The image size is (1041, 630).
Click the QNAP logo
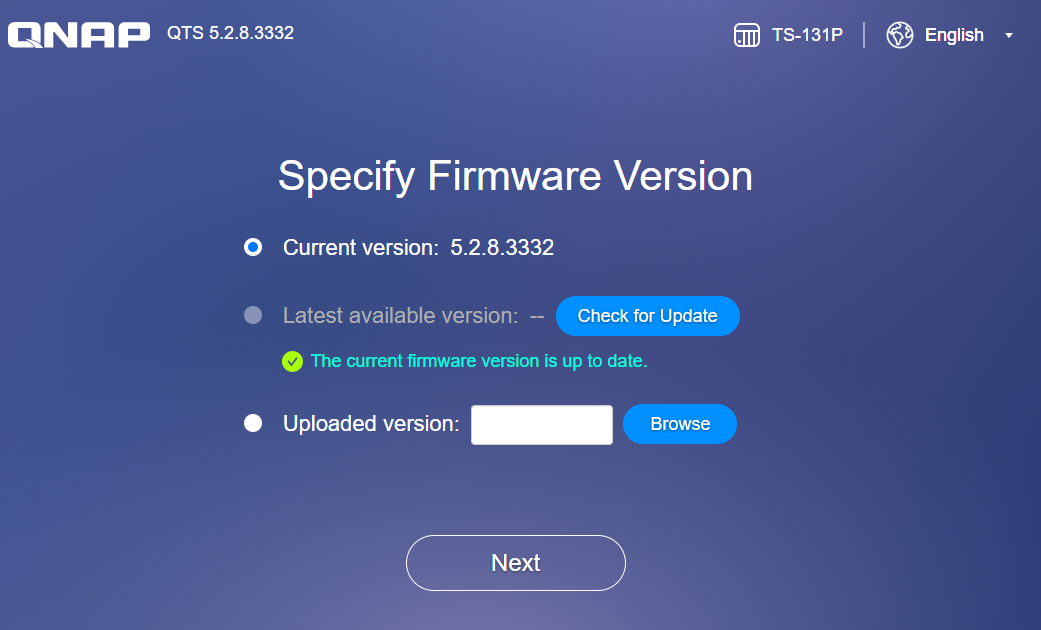(x=79, y=35)
